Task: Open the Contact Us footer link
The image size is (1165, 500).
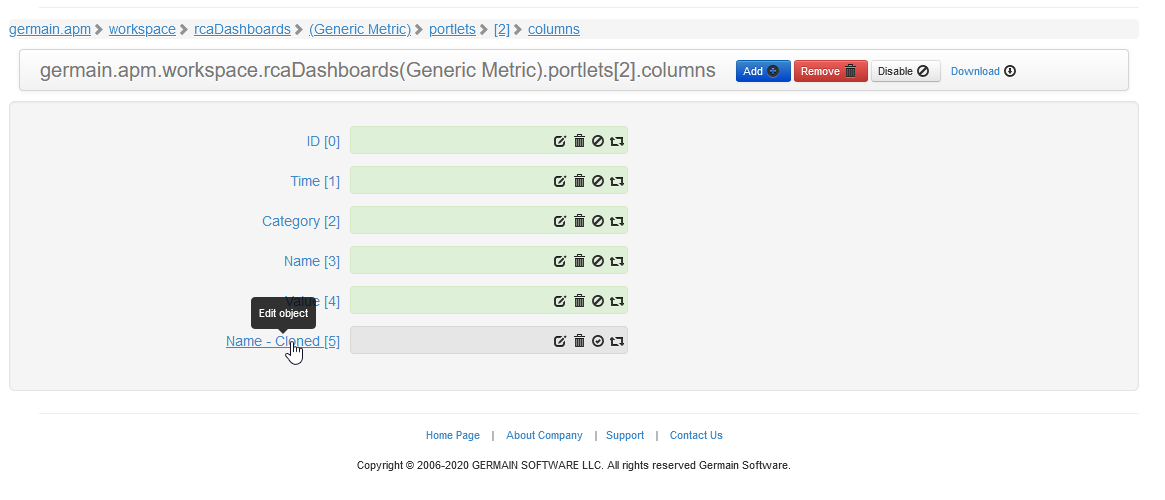Action: [x=696, y=435]
